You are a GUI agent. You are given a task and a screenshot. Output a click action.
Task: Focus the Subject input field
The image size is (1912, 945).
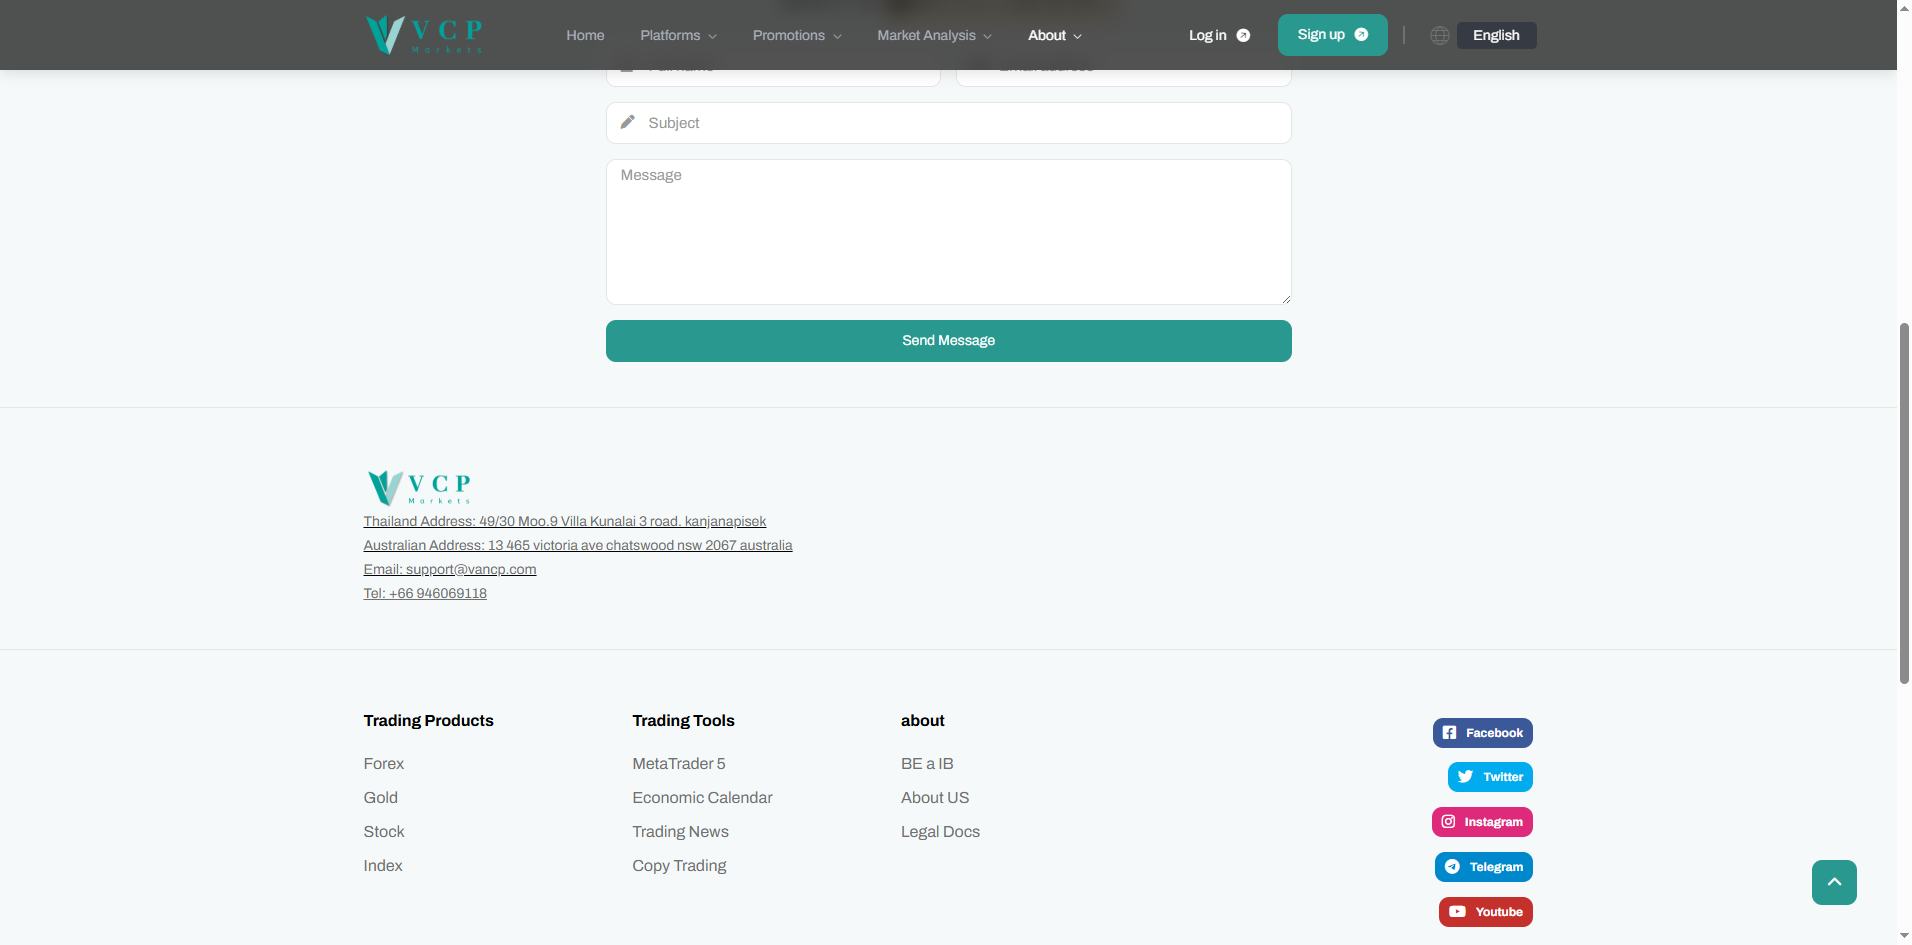948,123
